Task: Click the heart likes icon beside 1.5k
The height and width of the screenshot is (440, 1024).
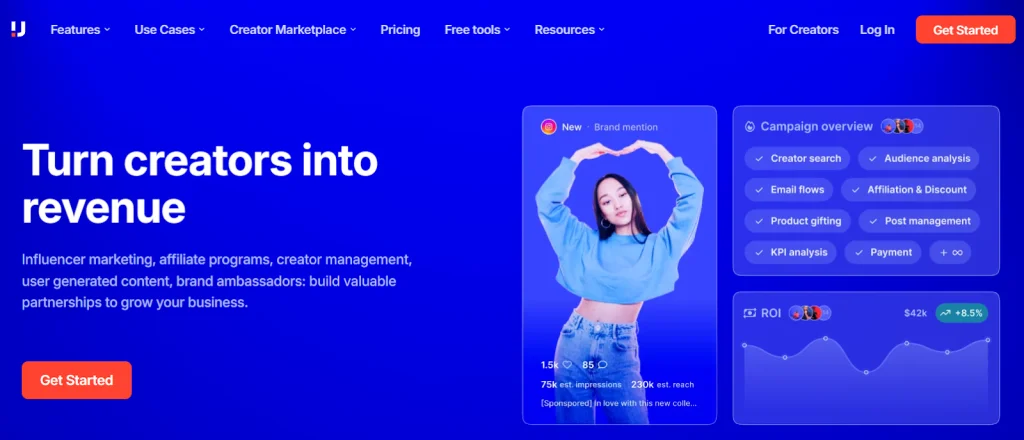Action: click(x=568, y=365)
